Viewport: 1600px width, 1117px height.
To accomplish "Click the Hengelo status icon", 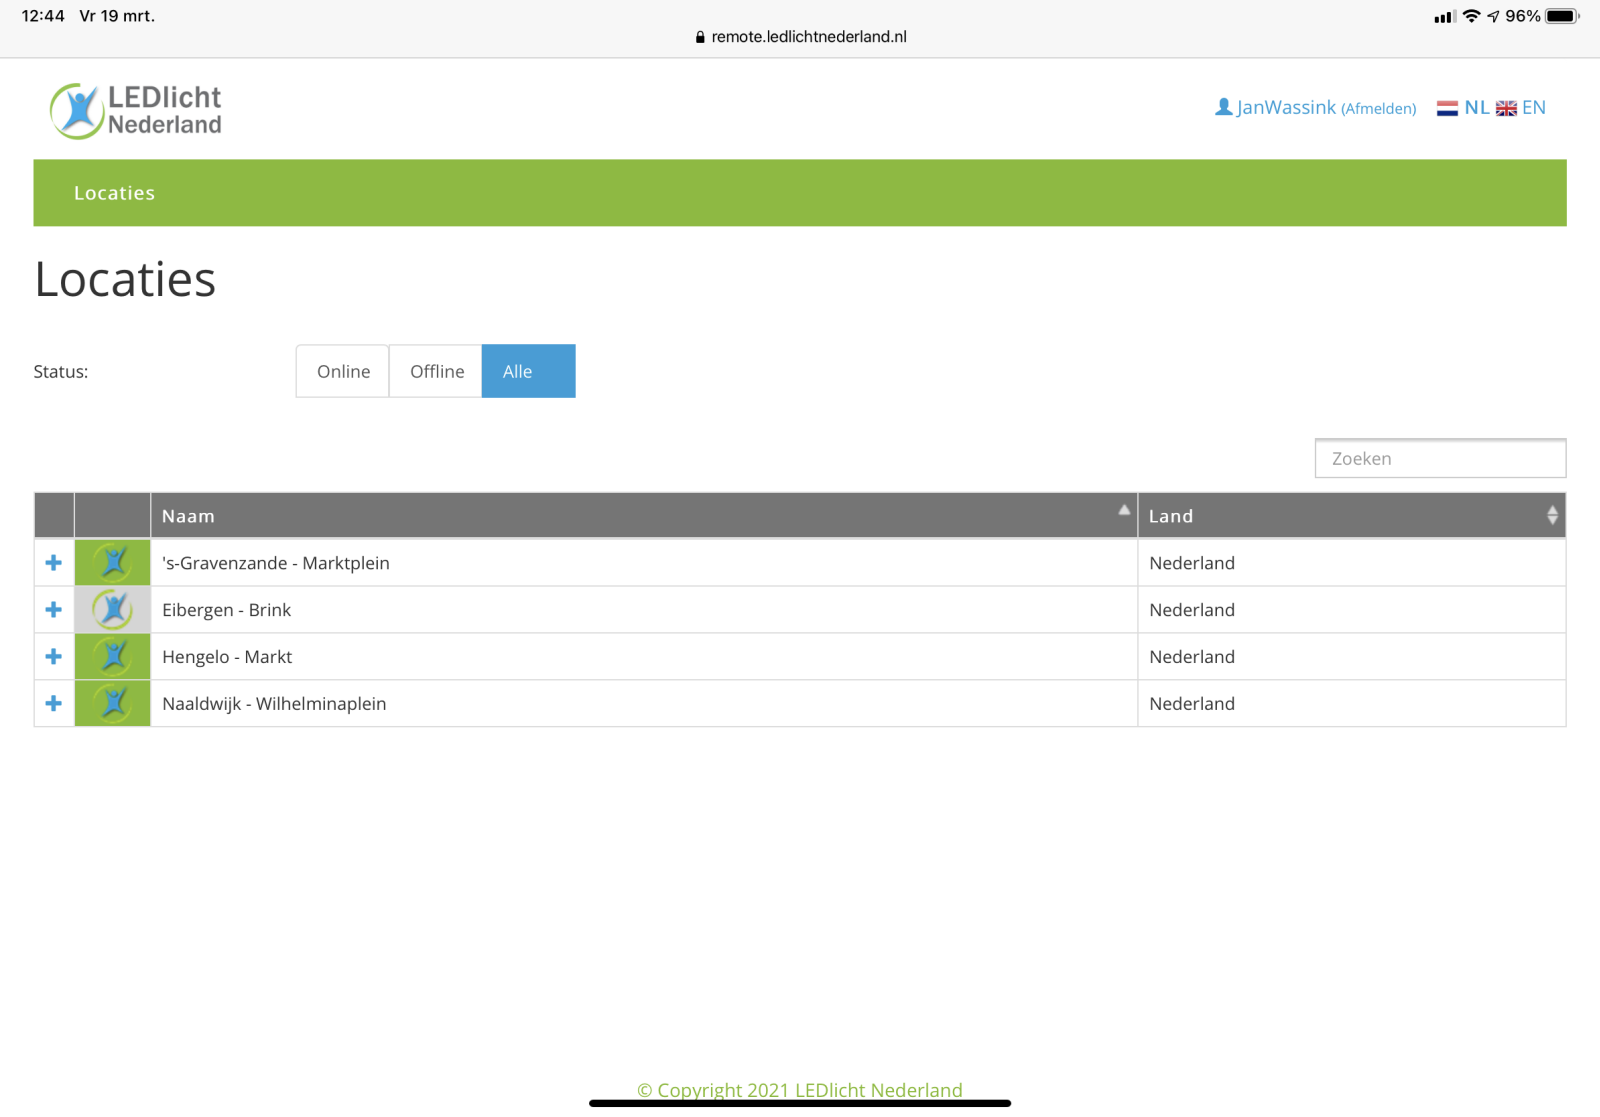I will [x=113, y=657].
